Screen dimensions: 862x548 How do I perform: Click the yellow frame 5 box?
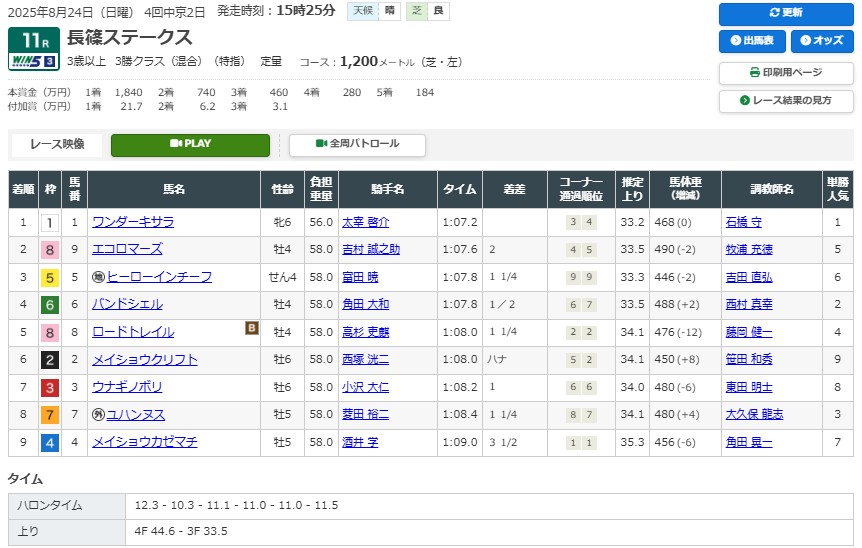pyautogui.click(x=49, y=277)
